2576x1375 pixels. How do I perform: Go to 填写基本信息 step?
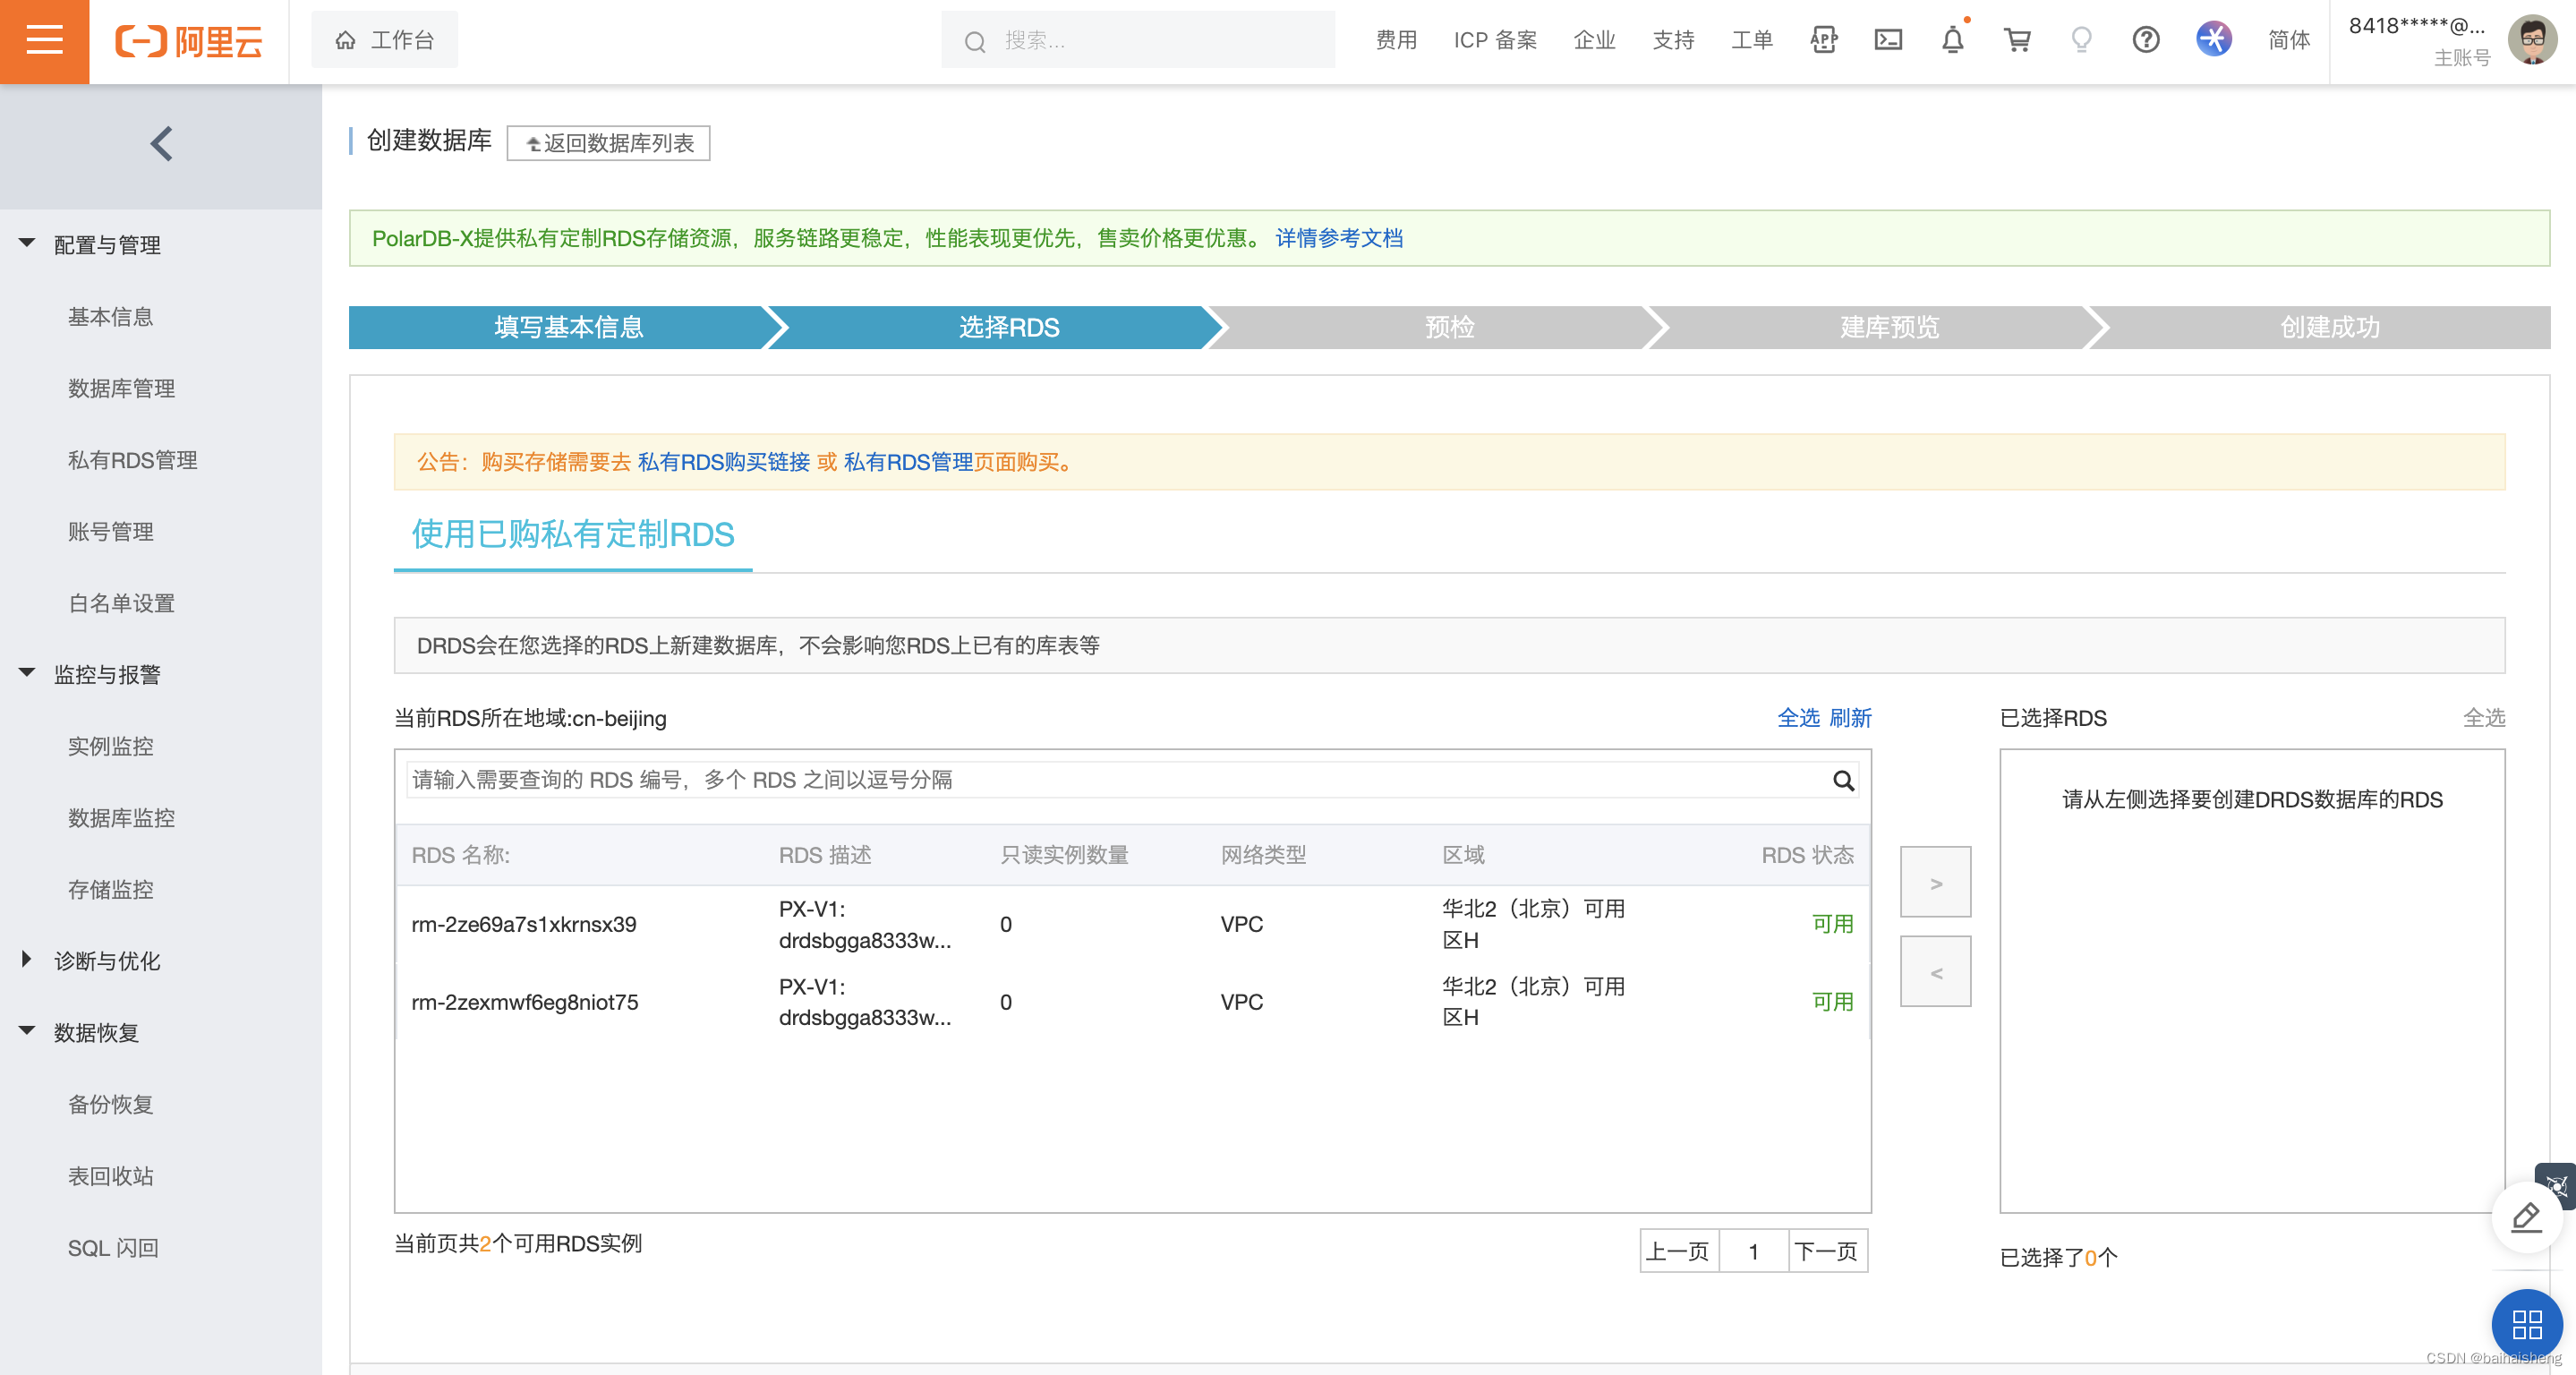tap(568, 327)
